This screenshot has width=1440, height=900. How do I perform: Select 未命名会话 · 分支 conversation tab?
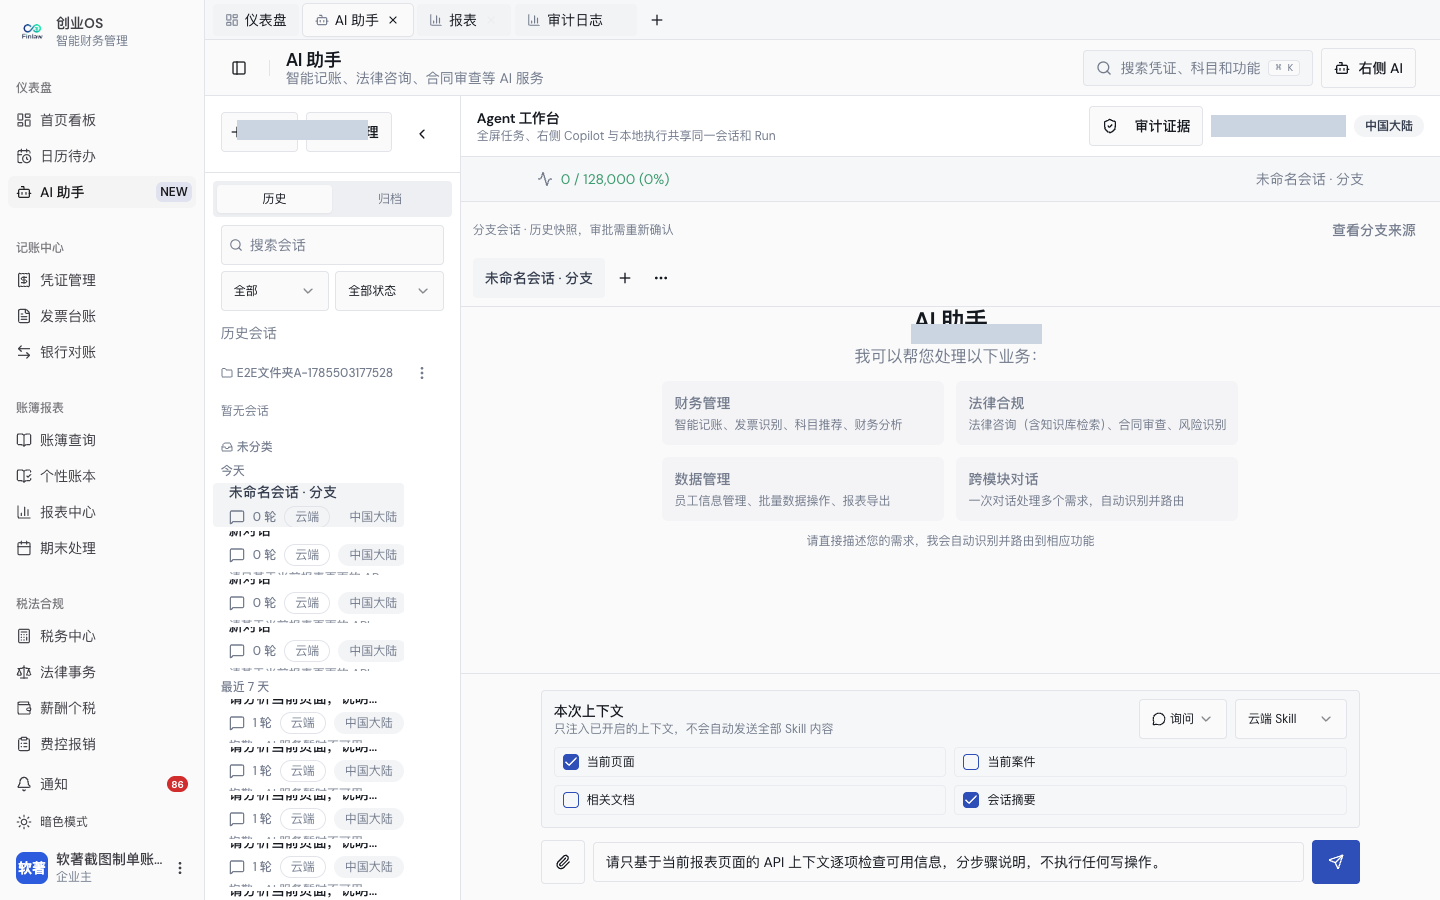[539, 278]
